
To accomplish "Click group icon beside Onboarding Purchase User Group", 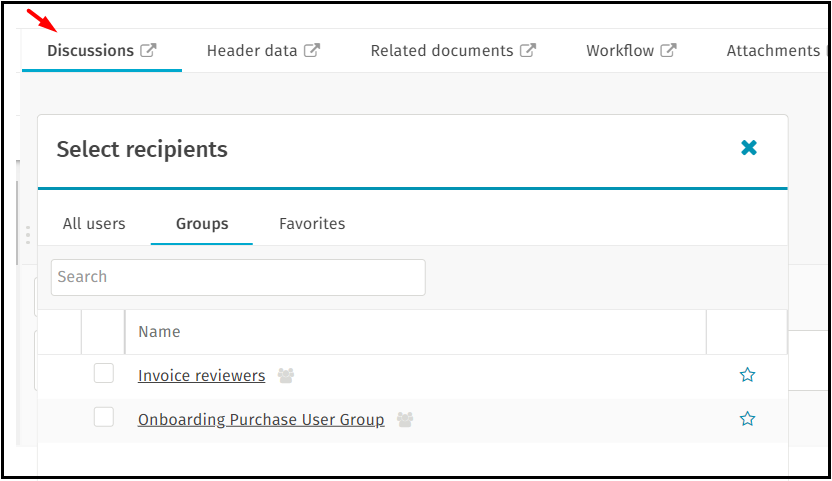I will 405,420.
